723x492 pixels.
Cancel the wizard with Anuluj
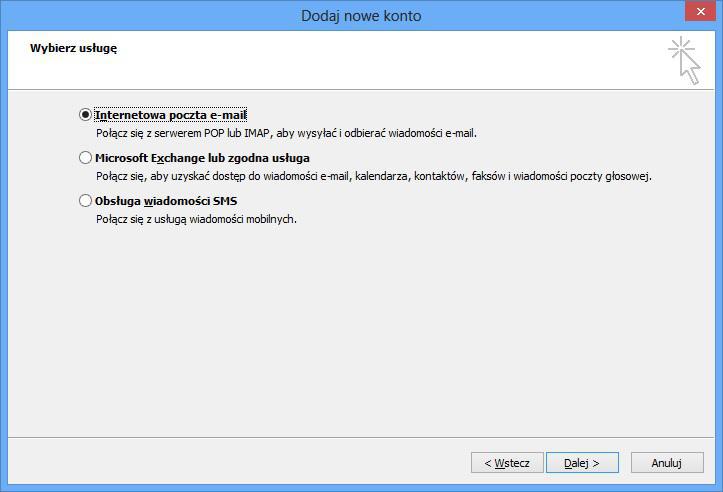(667, 462)
